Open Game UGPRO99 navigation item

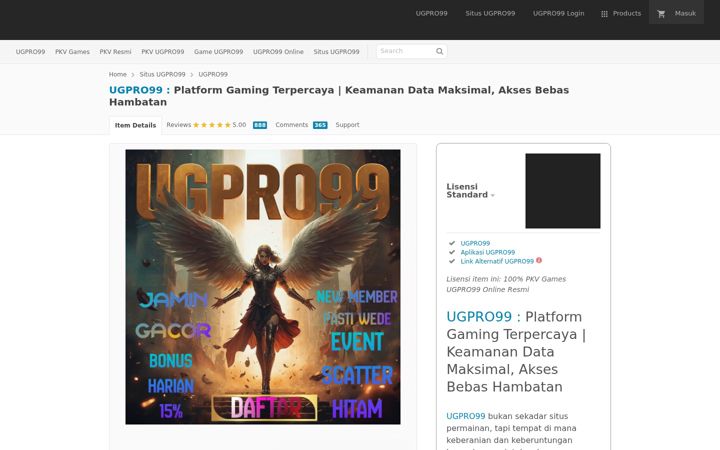[219, 52]
